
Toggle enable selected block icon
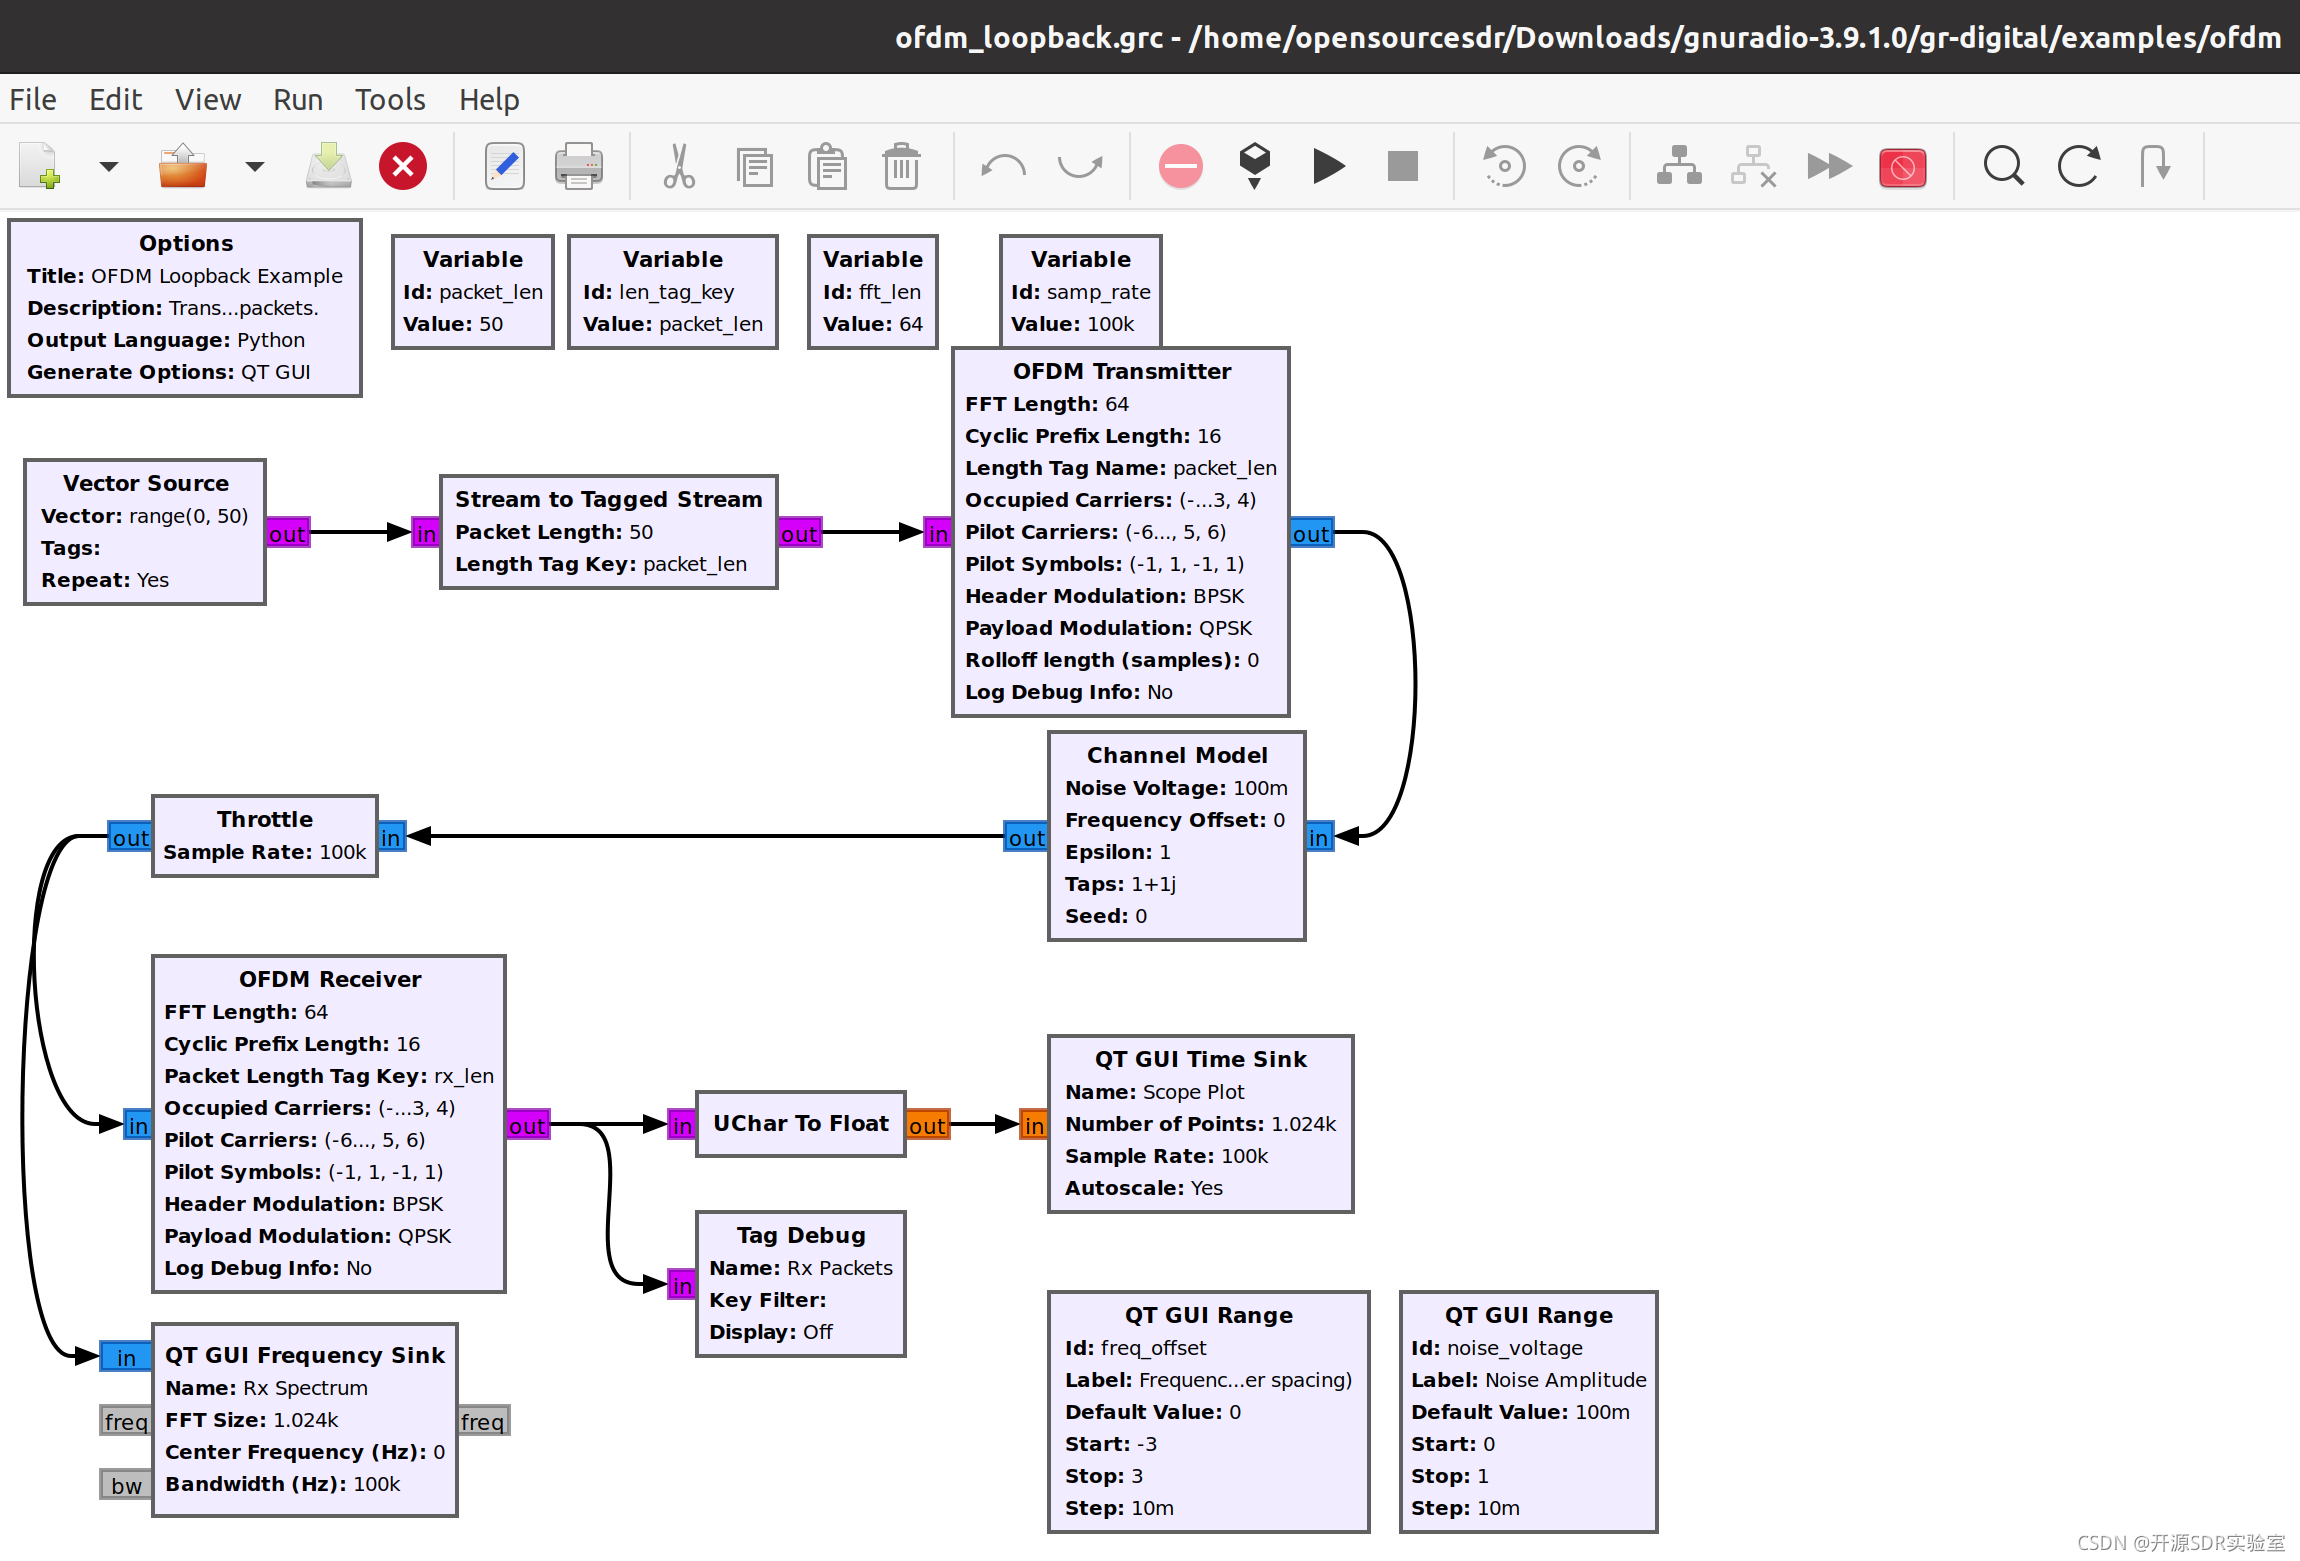point(1678,166)
